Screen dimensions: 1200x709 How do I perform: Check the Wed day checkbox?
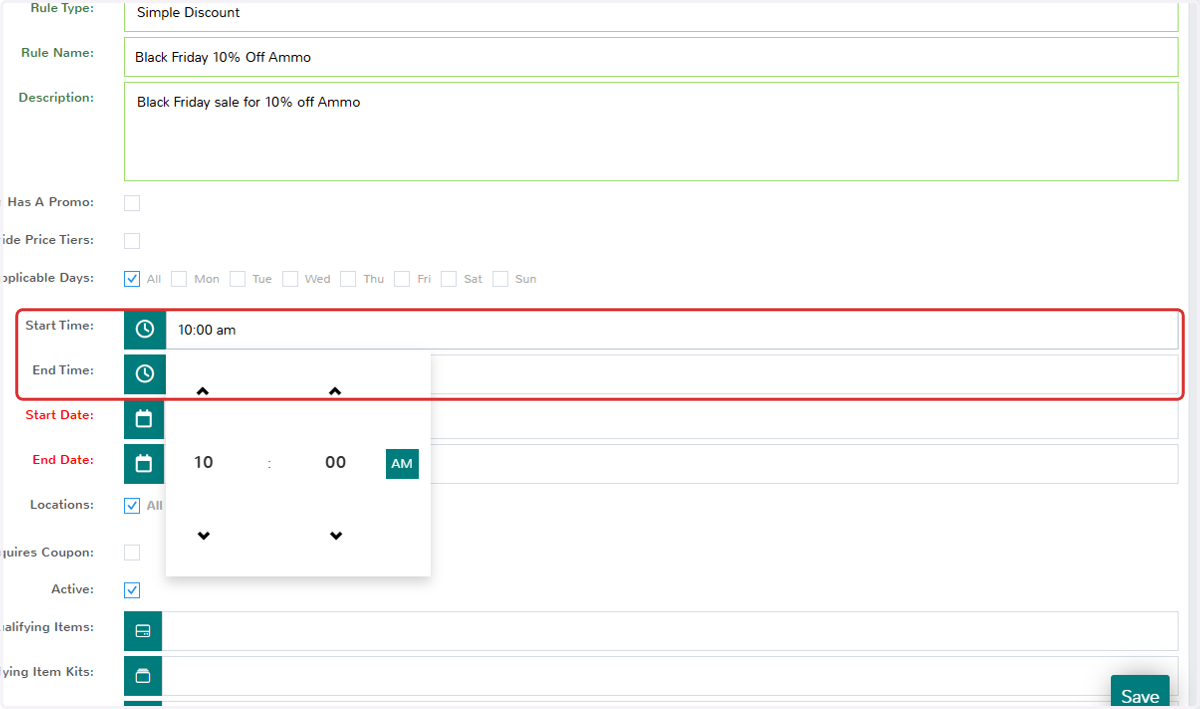(290, 279)
